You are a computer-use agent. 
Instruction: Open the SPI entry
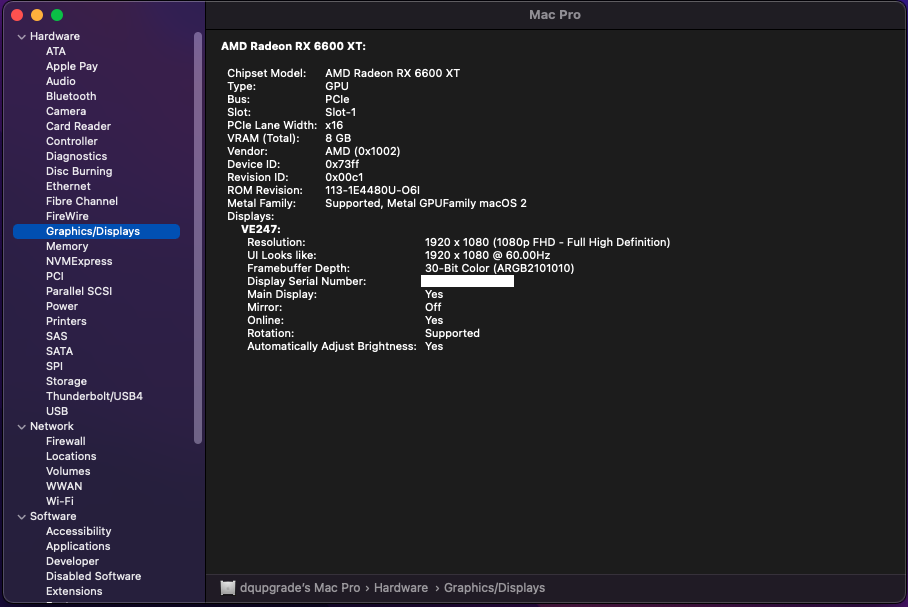click(54, 366)
